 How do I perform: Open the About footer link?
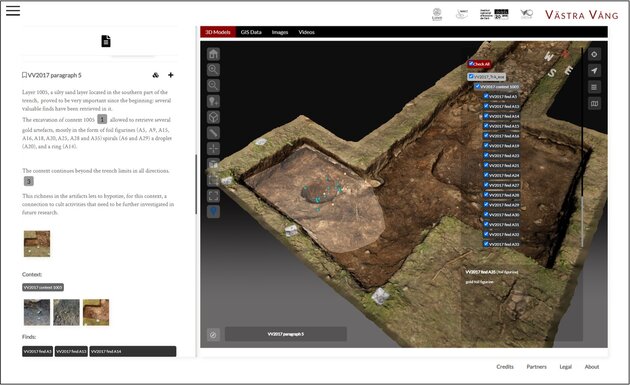point(591,367)
